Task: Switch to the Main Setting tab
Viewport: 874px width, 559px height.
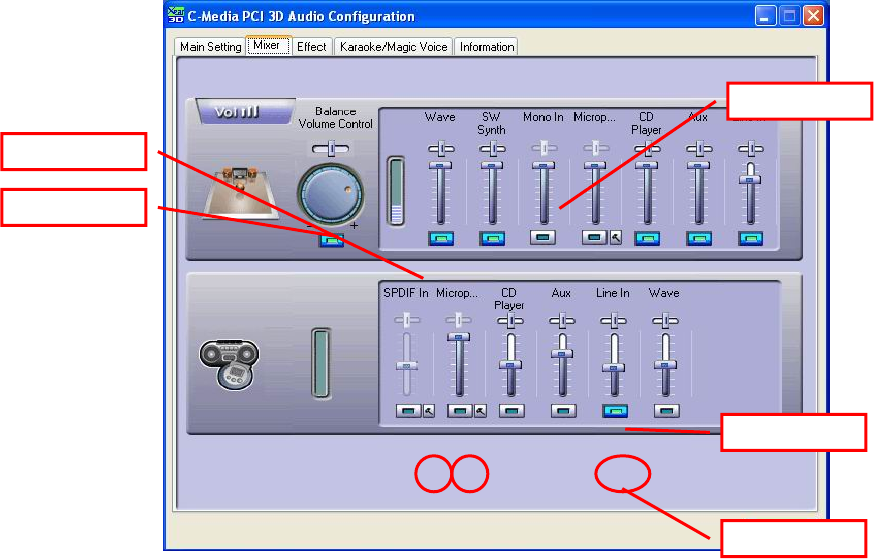Action: 210,47
